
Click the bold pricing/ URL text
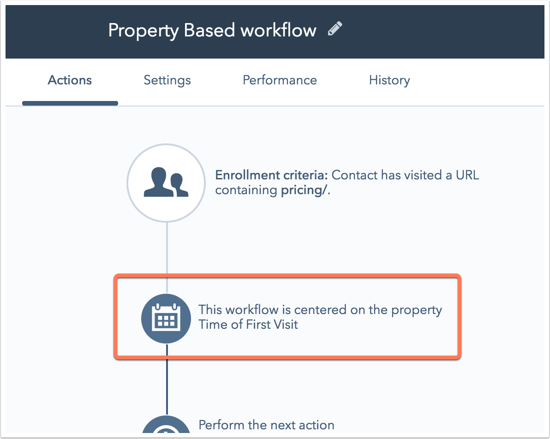[x=304, y=190]
